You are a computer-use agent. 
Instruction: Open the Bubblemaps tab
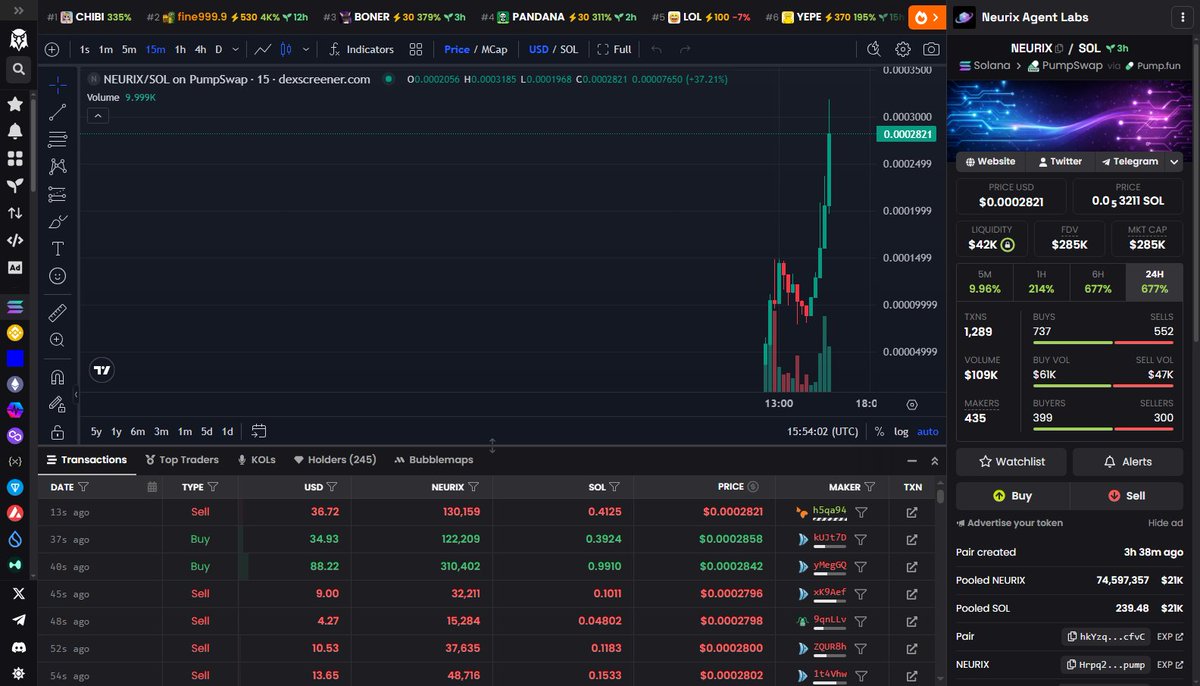coord(434,460)
